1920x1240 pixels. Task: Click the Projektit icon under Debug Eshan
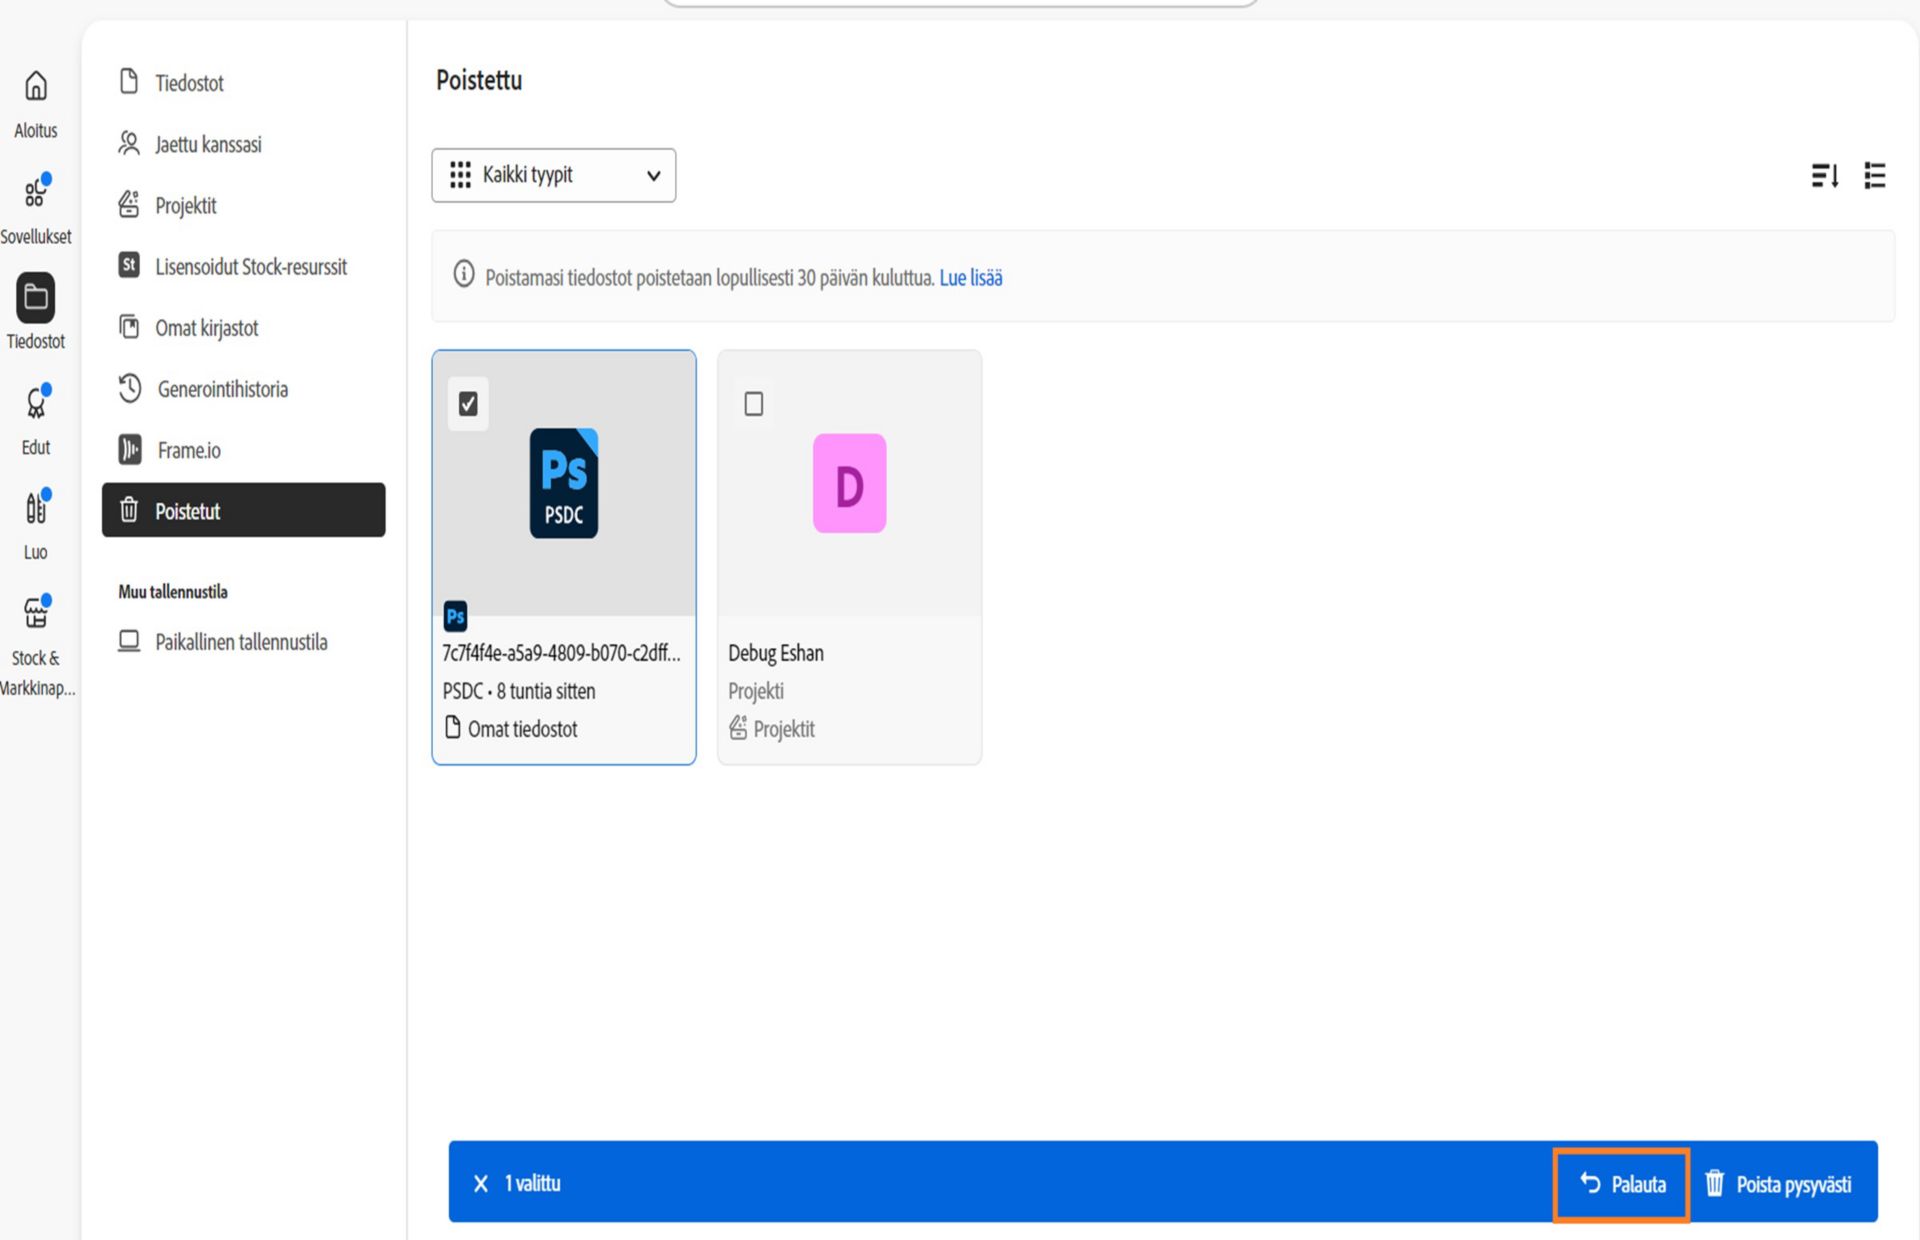(x=738, y=727)
